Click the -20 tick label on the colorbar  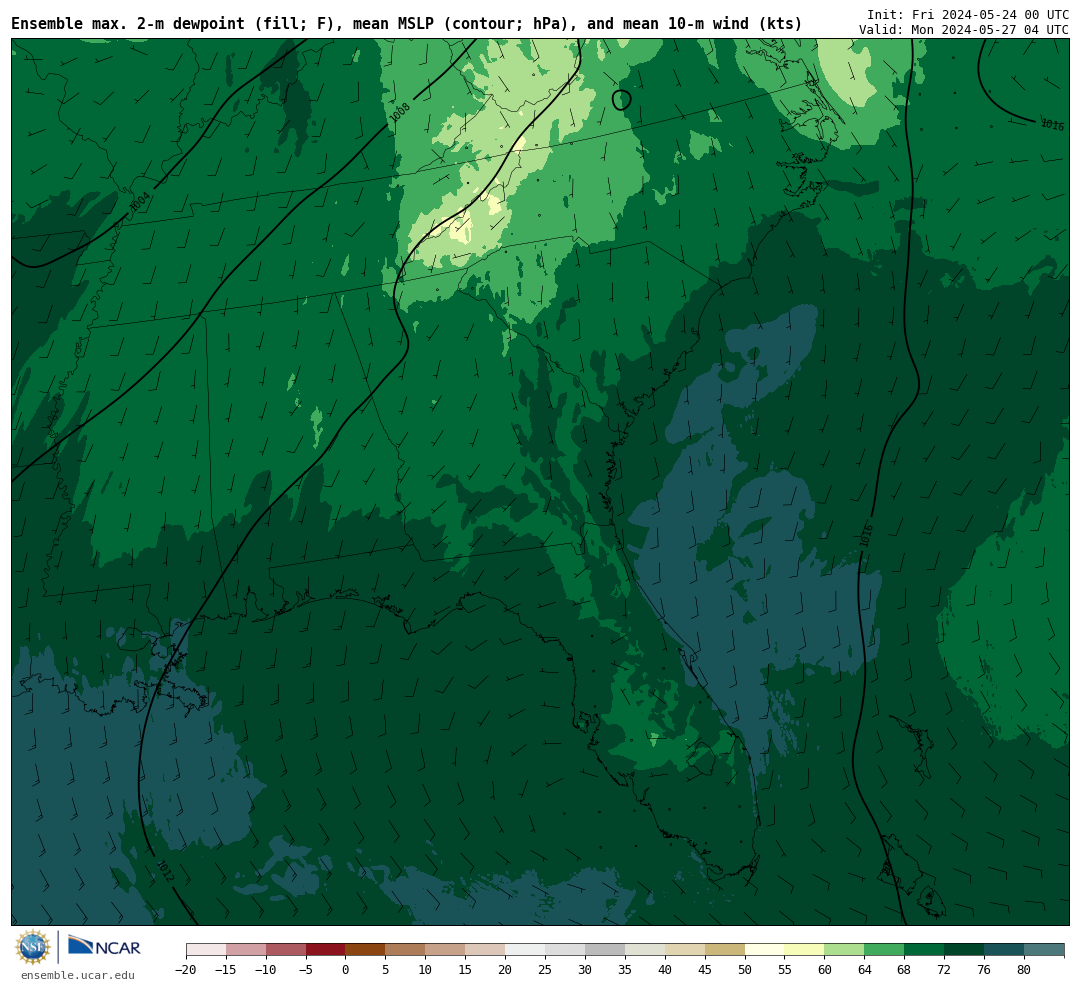click(x=186, y=969)
